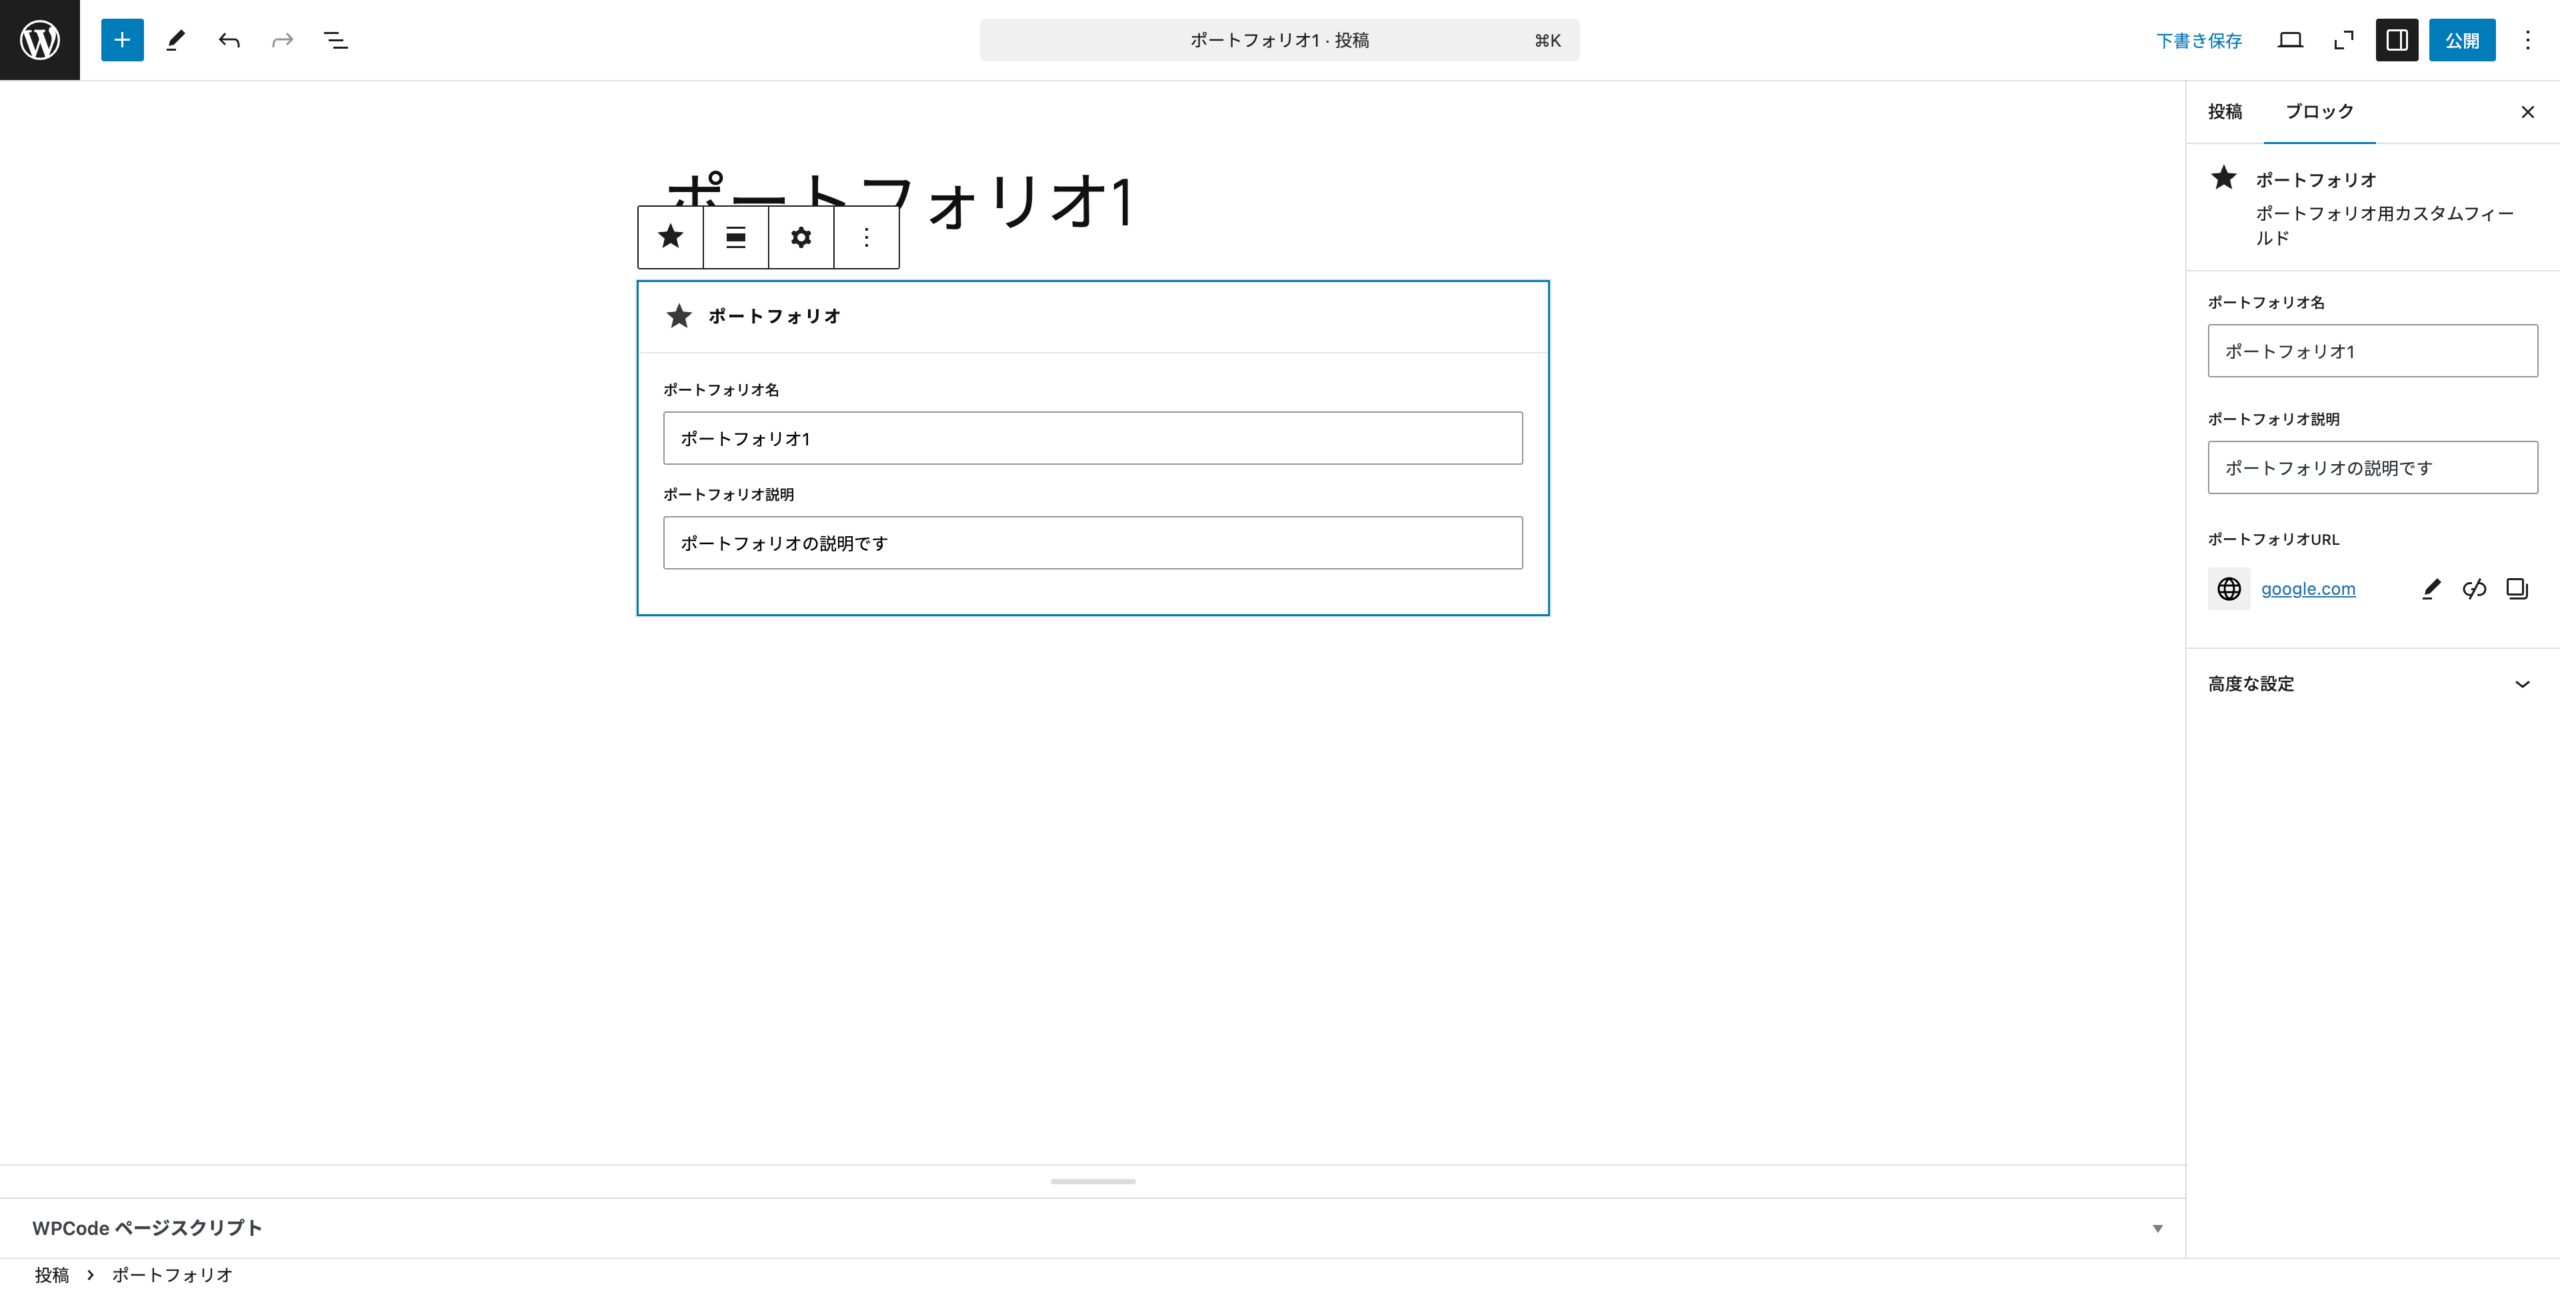Click the redo icon

pyautogui.click(x=281, y=40)
